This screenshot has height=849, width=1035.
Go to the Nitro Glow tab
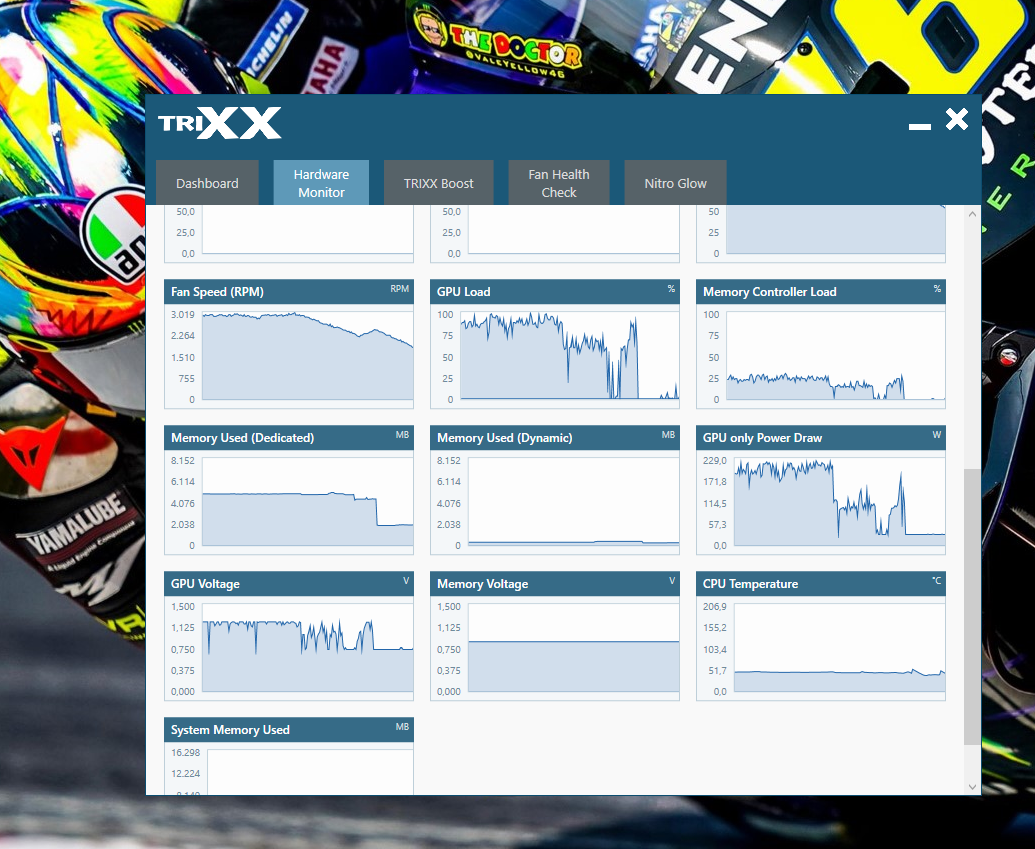[675, 183]
